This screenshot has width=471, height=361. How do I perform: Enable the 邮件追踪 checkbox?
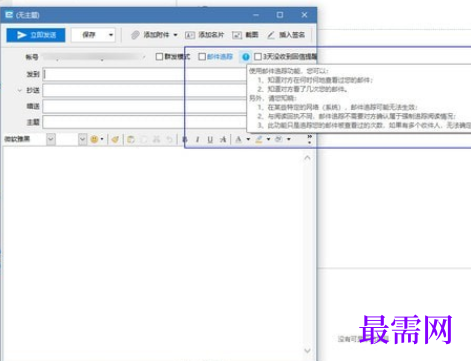(202, 57)
